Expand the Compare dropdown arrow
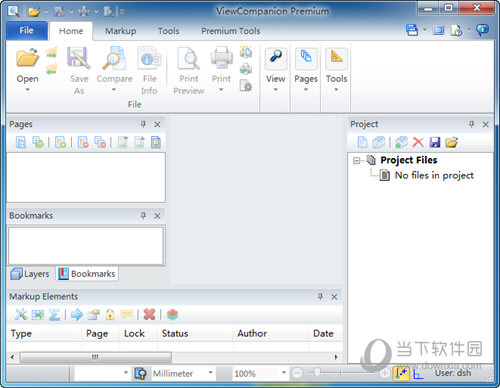This screenshot has height=388, width=500. point(114,89)
